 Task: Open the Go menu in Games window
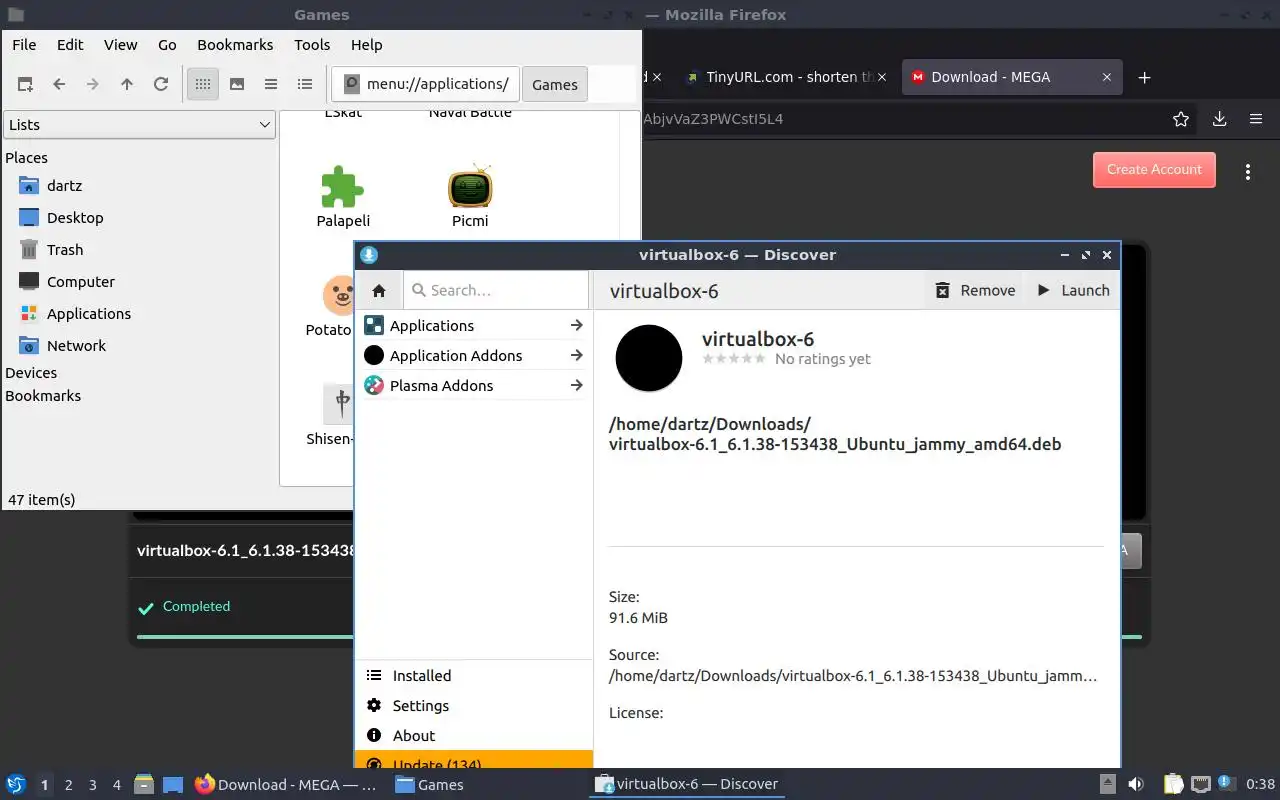click(x=167, y=45)
